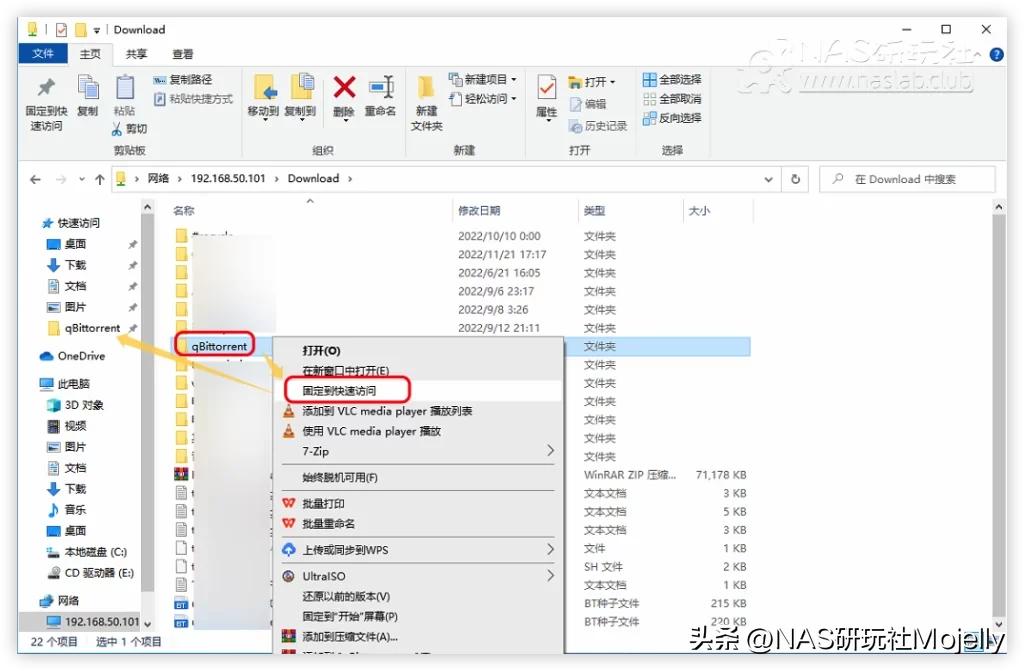The height and width of the screenshot is (671, 1024).
Task: Click the refresh icon next to address bar
Action: 795,178
